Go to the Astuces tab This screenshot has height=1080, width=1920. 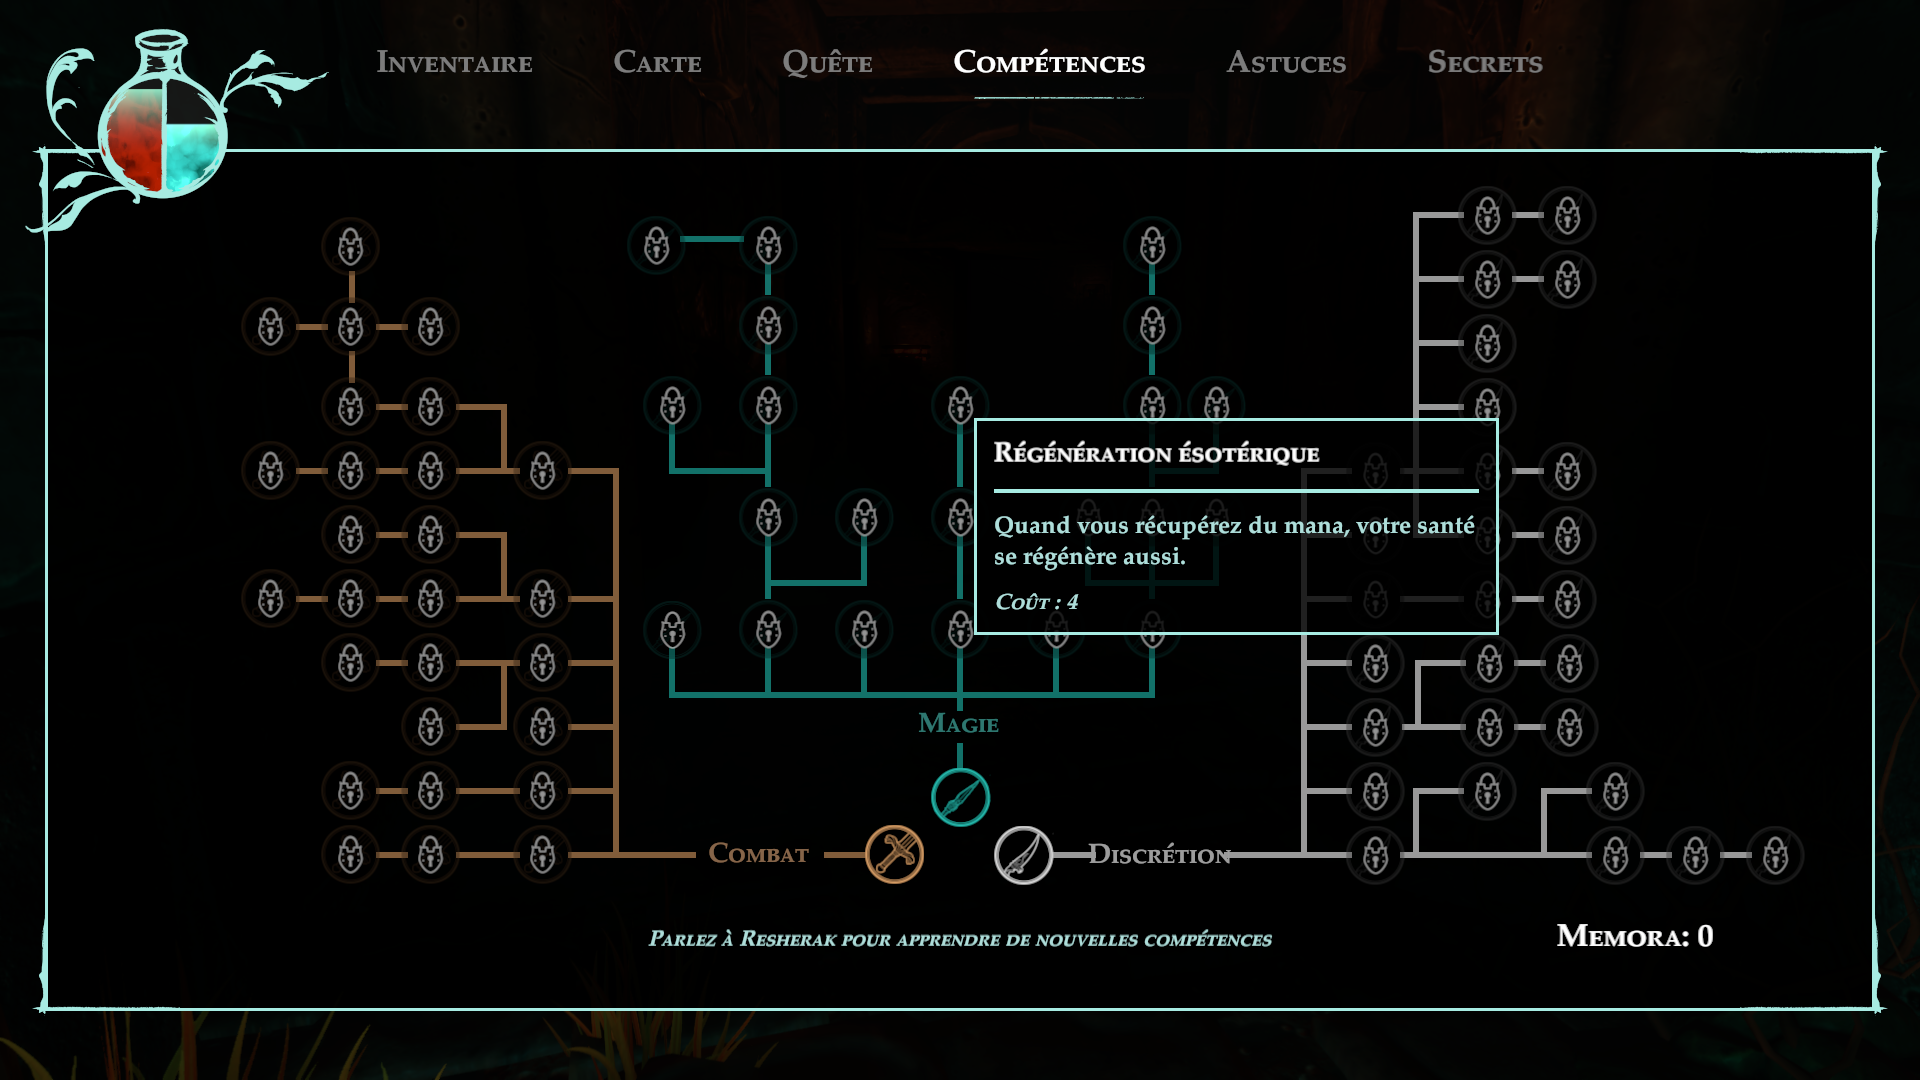click(x=1286, y=62)
